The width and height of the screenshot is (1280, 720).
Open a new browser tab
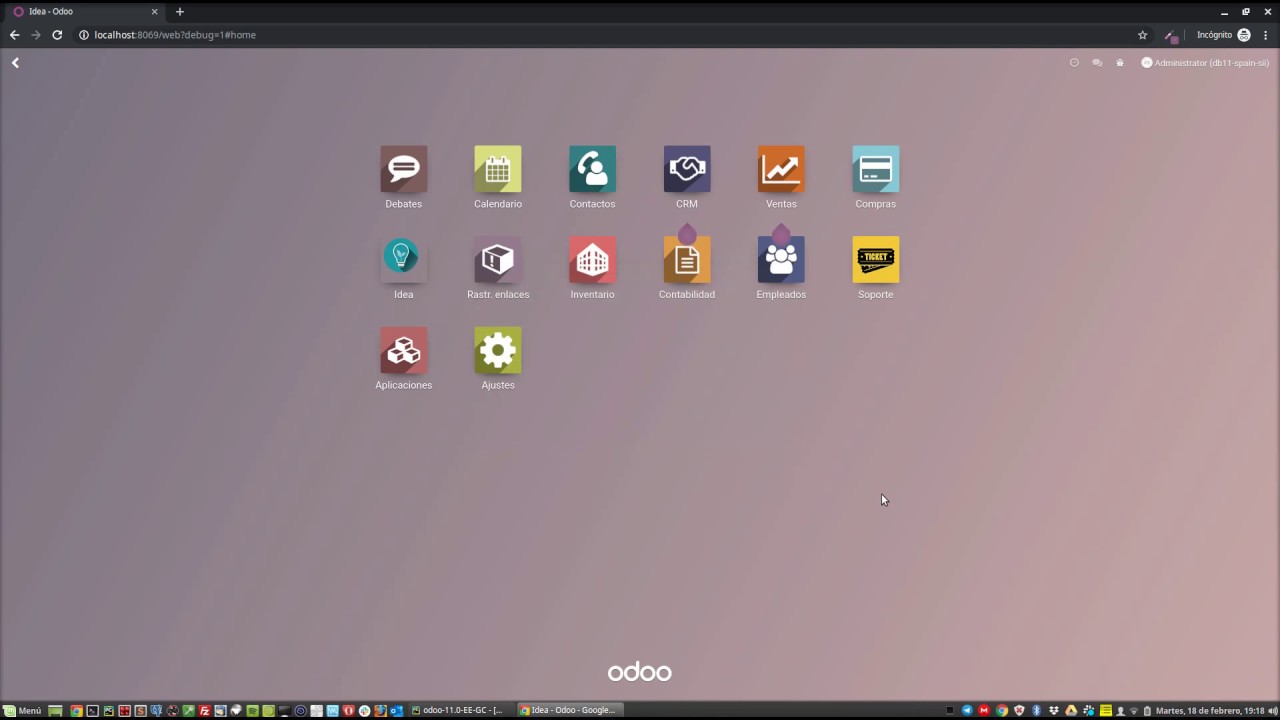(x=180, y=12)
